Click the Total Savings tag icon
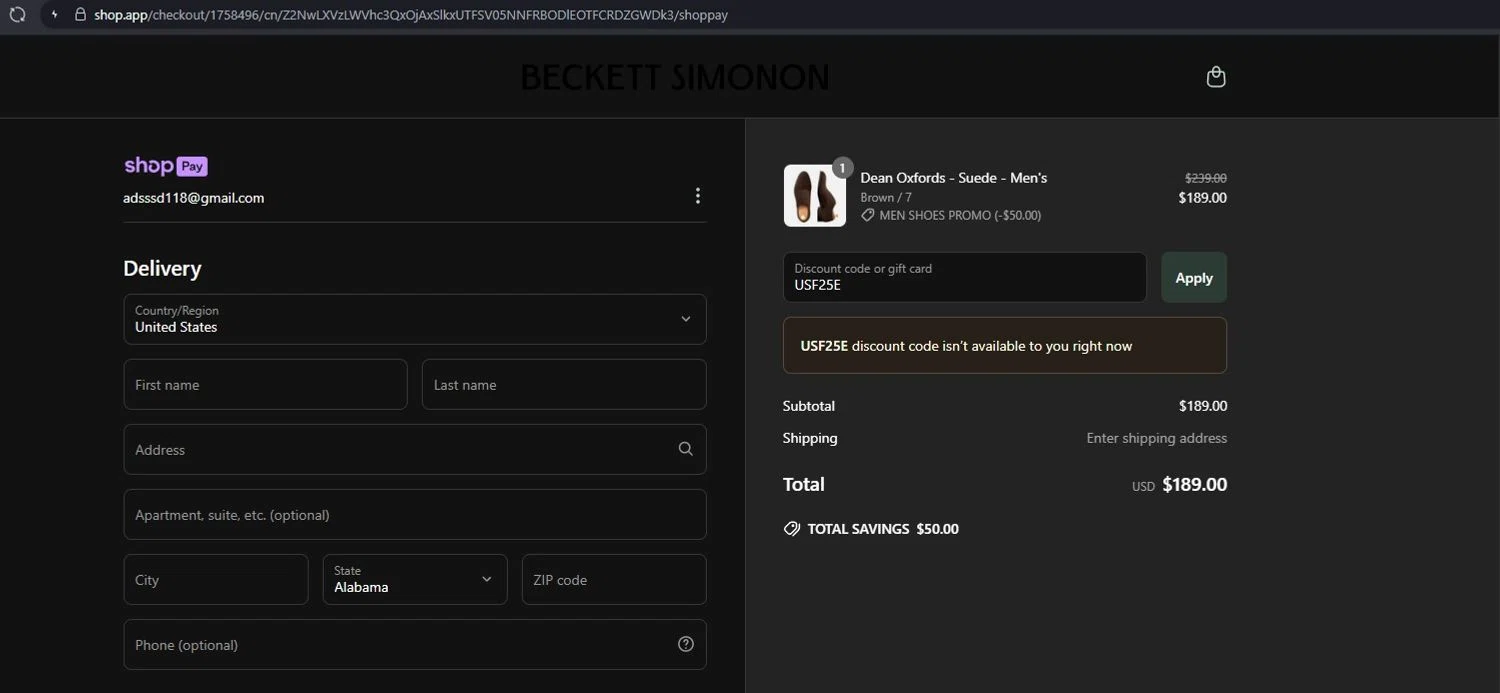The height and width of the screenshot is (693, 1500). [792, 529]
